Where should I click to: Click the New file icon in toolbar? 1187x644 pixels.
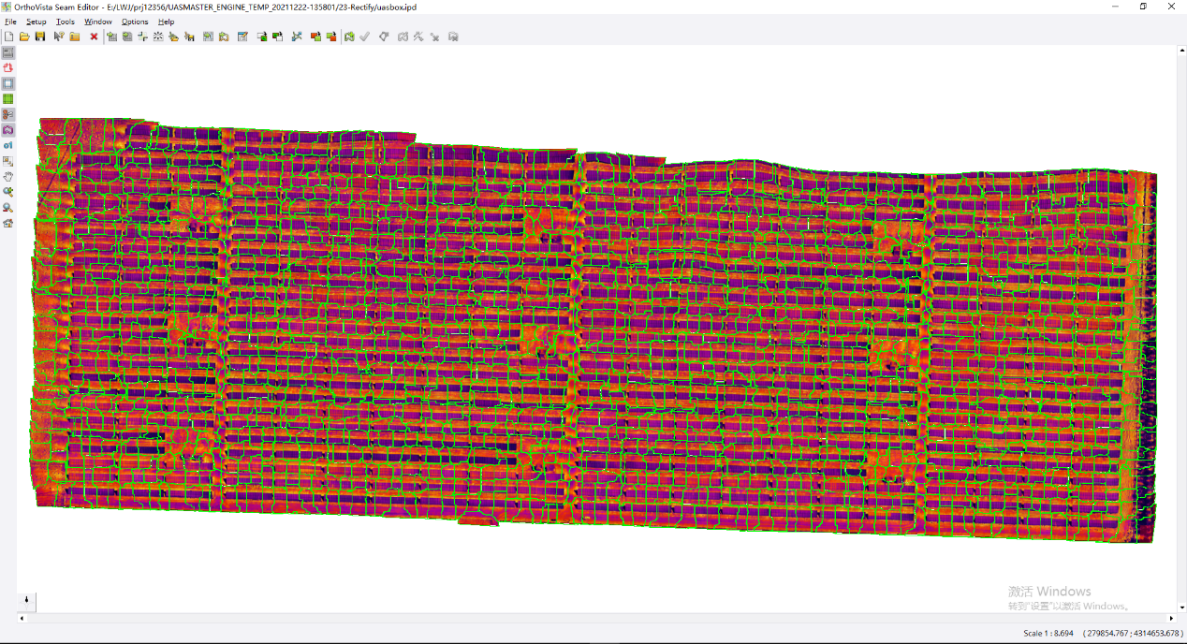coord(9,37)
